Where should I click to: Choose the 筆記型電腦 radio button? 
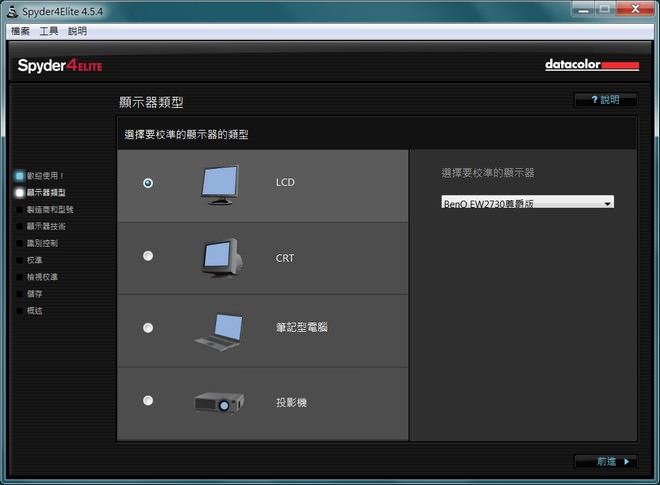[x=148, y=328]
